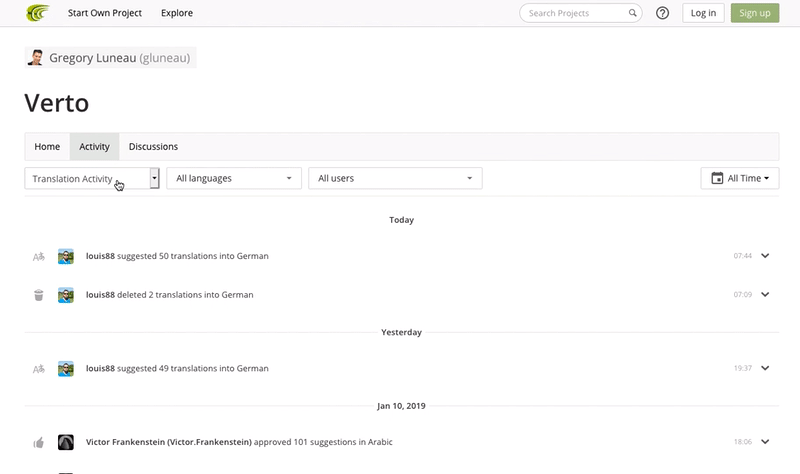Image resolution: width=800 pixels, height=474 pixels.
Task: Click the Crowdin logo icon
Action: pyautogui.click(x=38, y=13)
